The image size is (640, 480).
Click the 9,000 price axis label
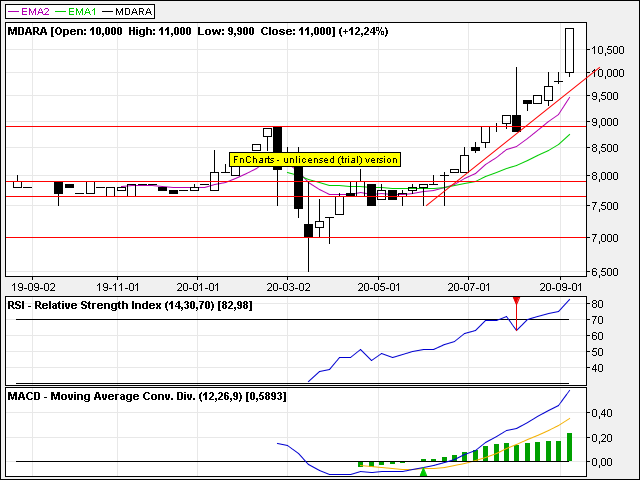605,122
